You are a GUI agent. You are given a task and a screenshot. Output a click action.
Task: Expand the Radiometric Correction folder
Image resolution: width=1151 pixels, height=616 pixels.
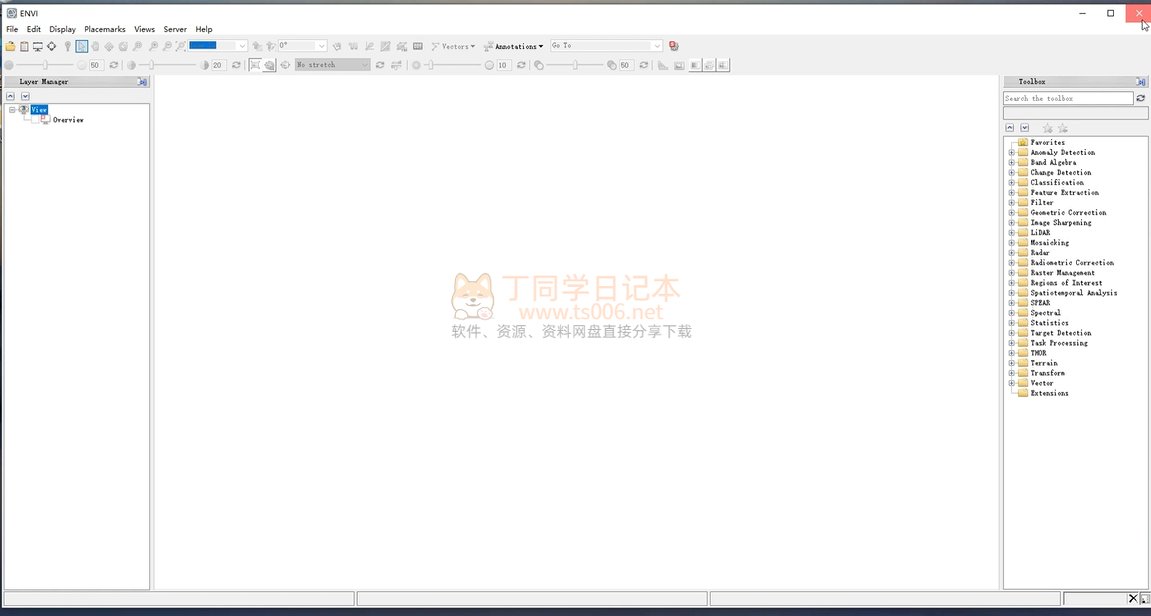1012,263
